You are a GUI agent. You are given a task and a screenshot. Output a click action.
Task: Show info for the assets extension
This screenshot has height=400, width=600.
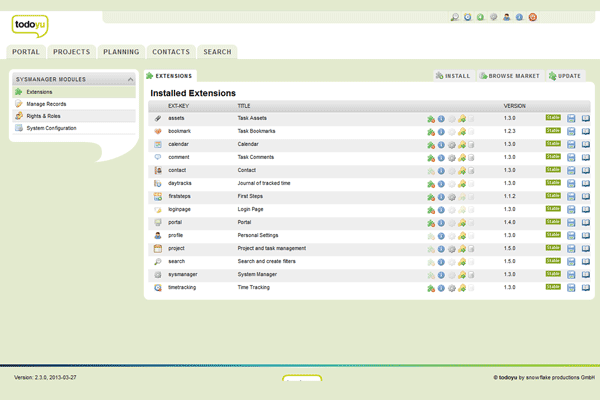441,118
